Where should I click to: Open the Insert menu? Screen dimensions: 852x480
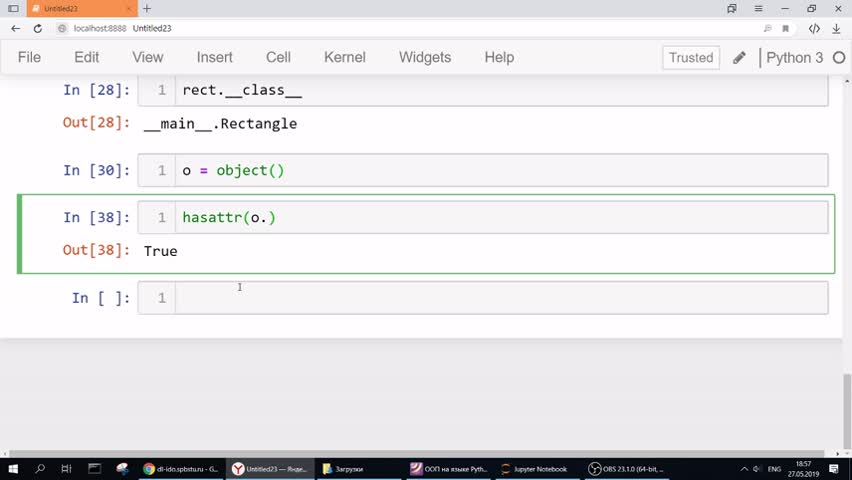215,57
